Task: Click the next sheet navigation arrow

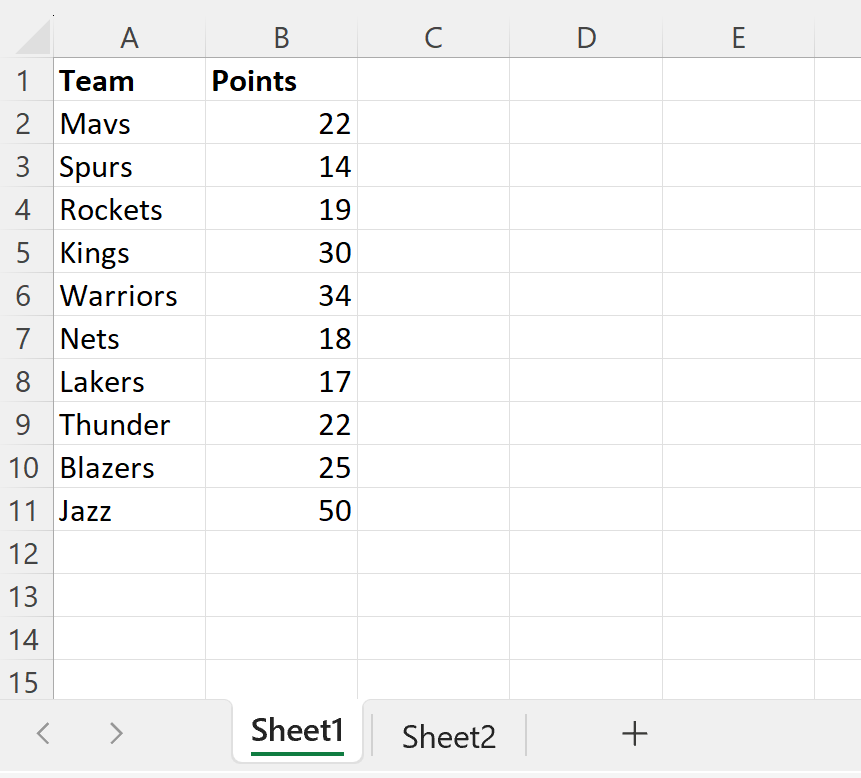Action: pos(115,733)
